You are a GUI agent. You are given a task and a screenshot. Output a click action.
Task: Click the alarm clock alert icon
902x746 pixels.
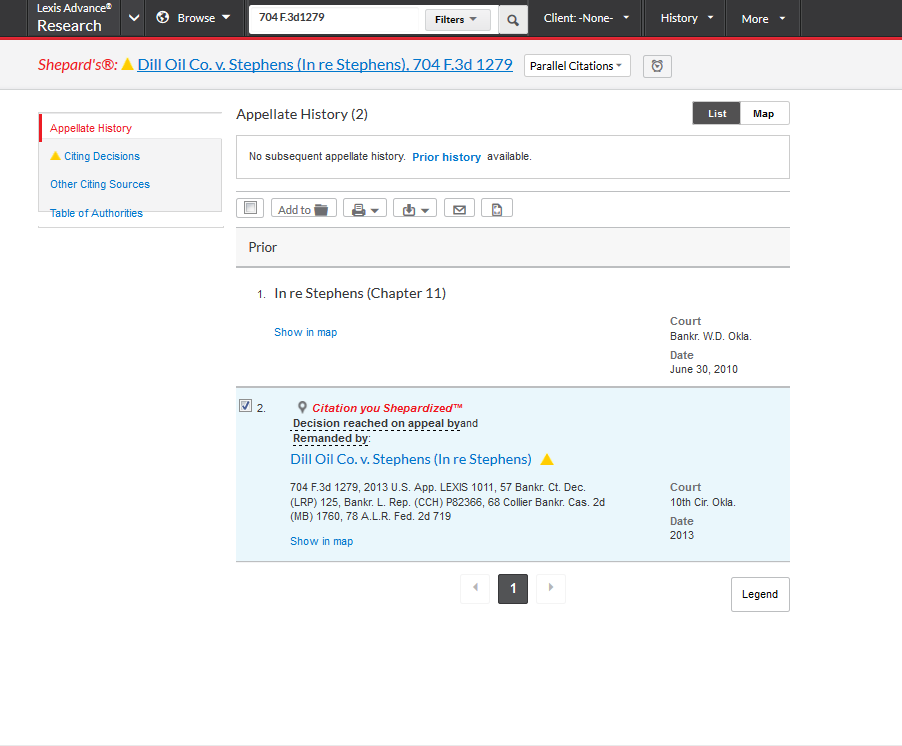657,66
